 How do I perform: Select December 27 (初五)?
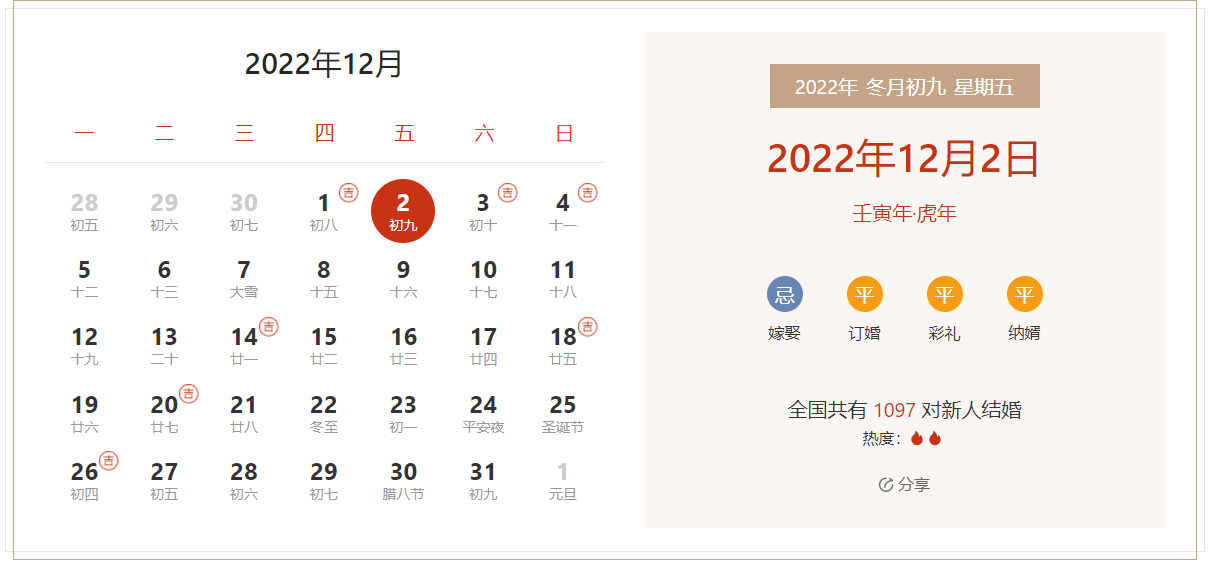pos(164,481)
